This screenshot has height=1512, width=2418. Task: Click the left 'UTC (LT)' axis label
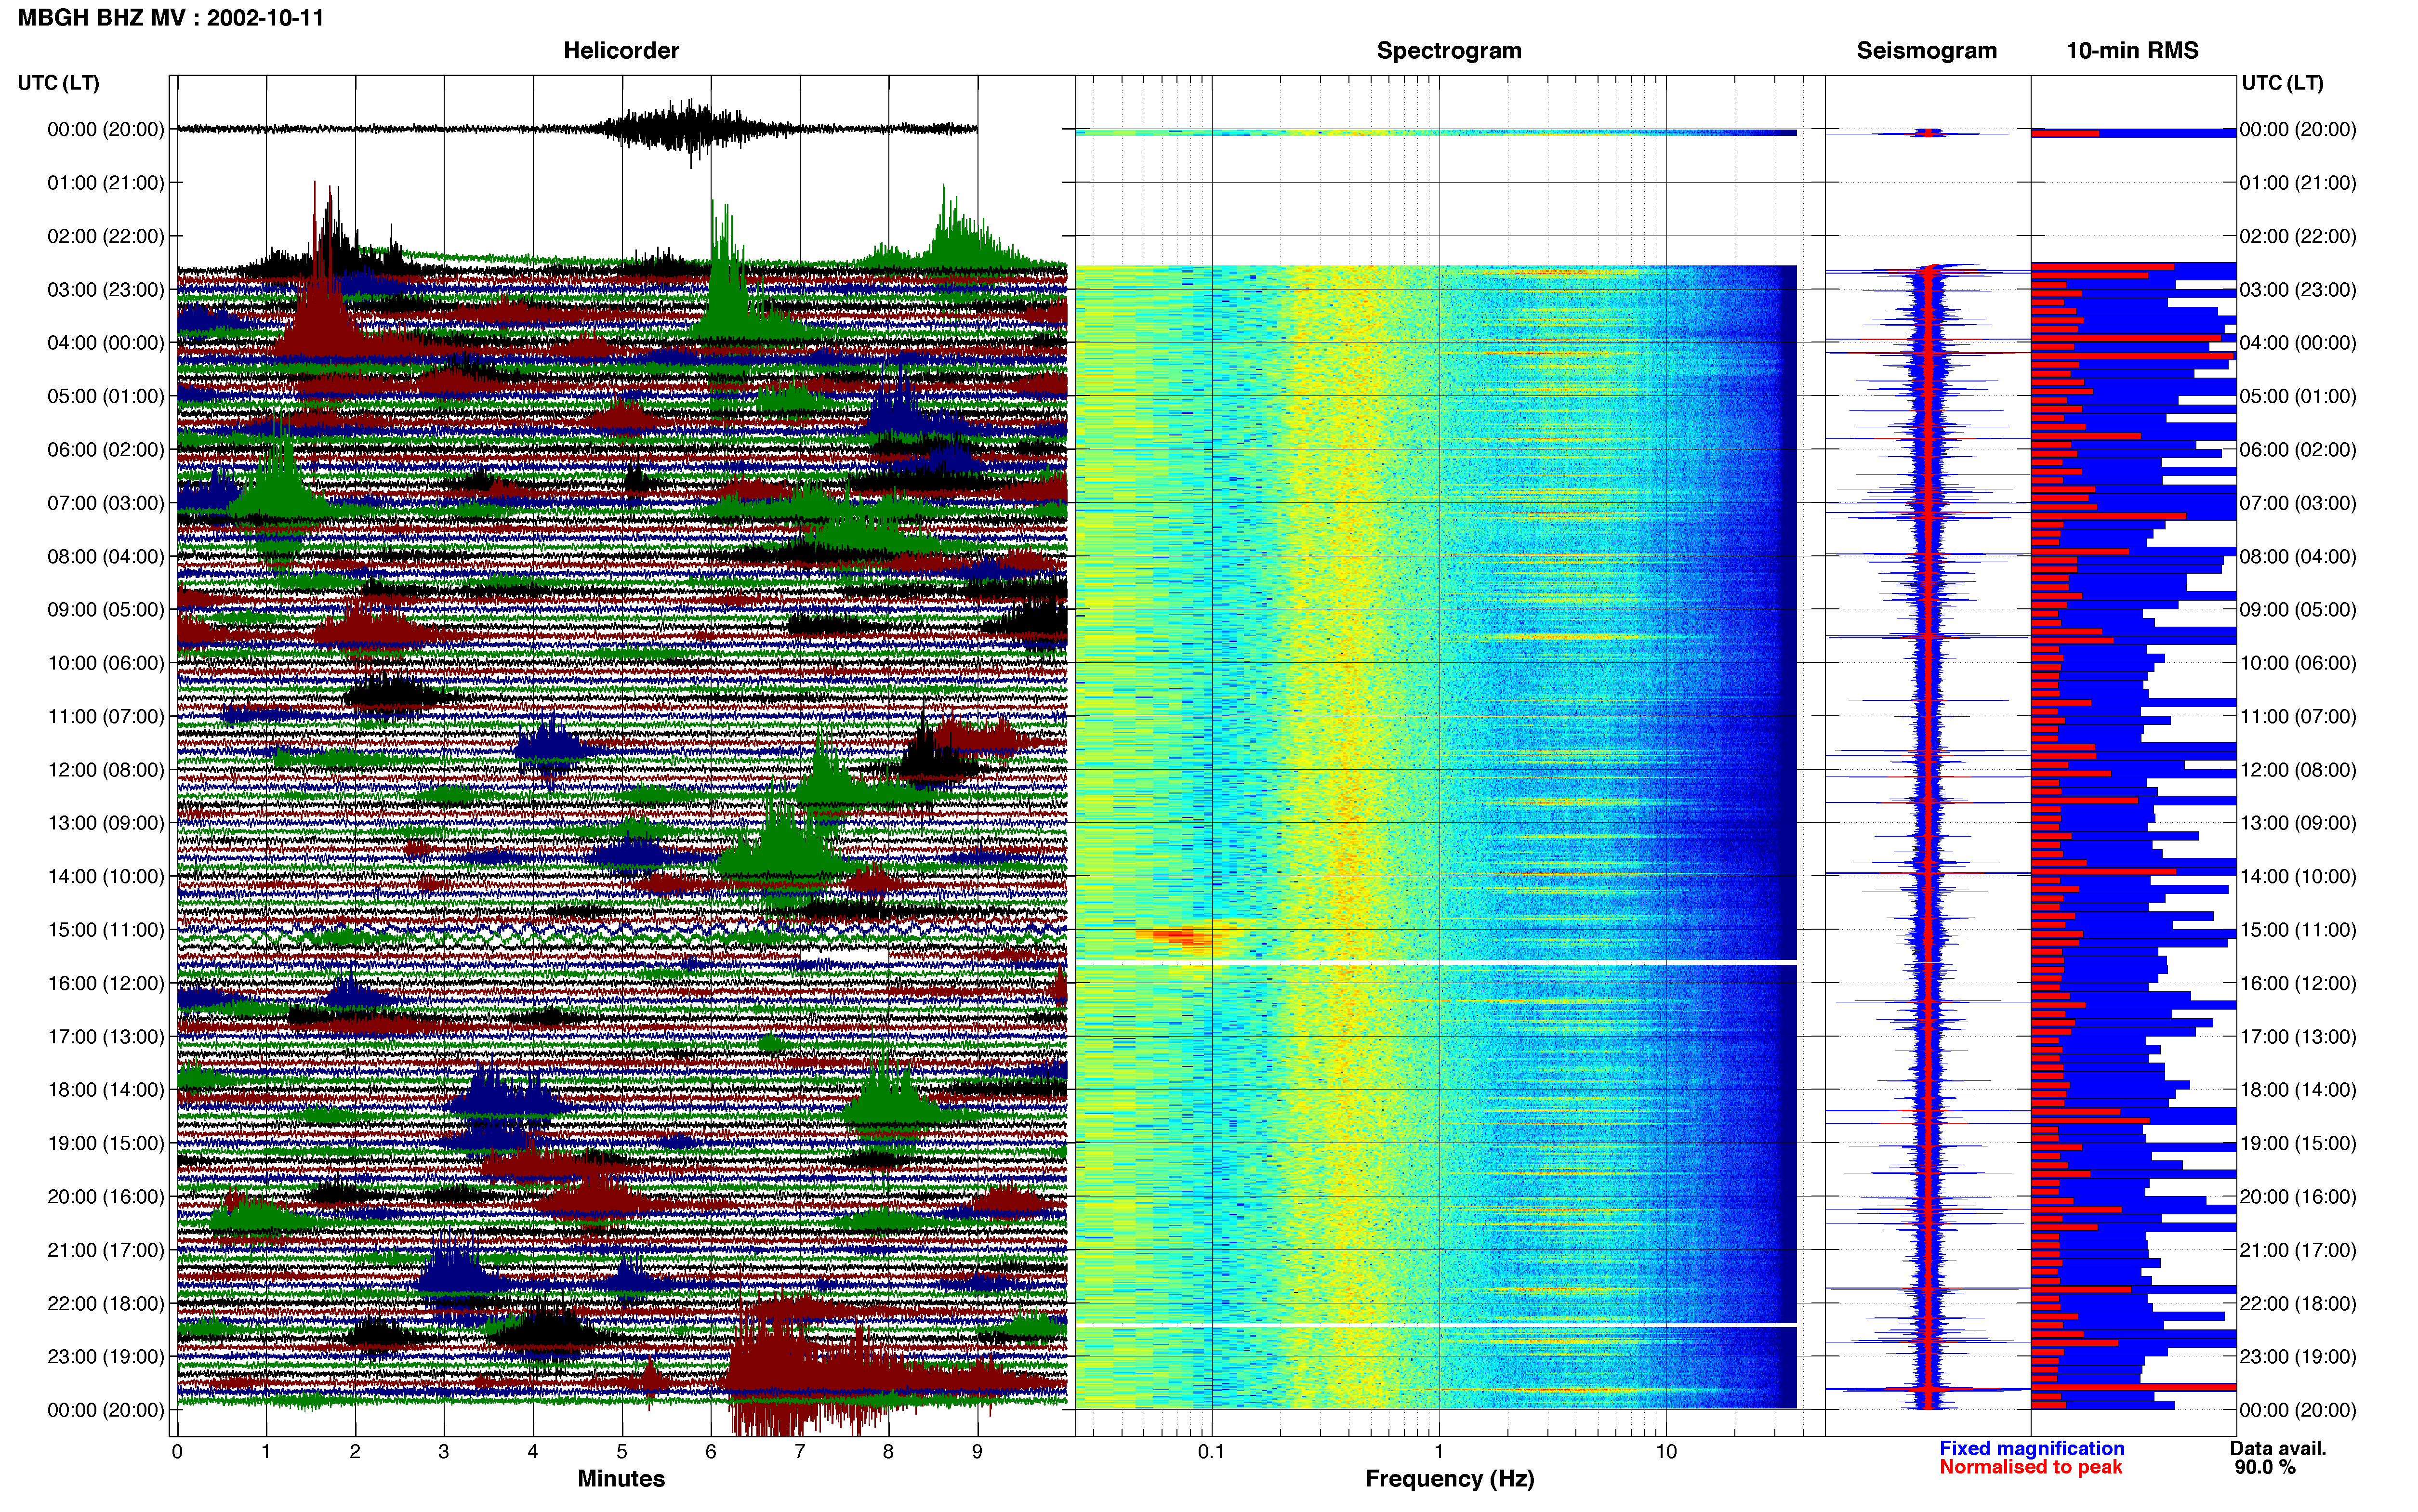point(58,83)
